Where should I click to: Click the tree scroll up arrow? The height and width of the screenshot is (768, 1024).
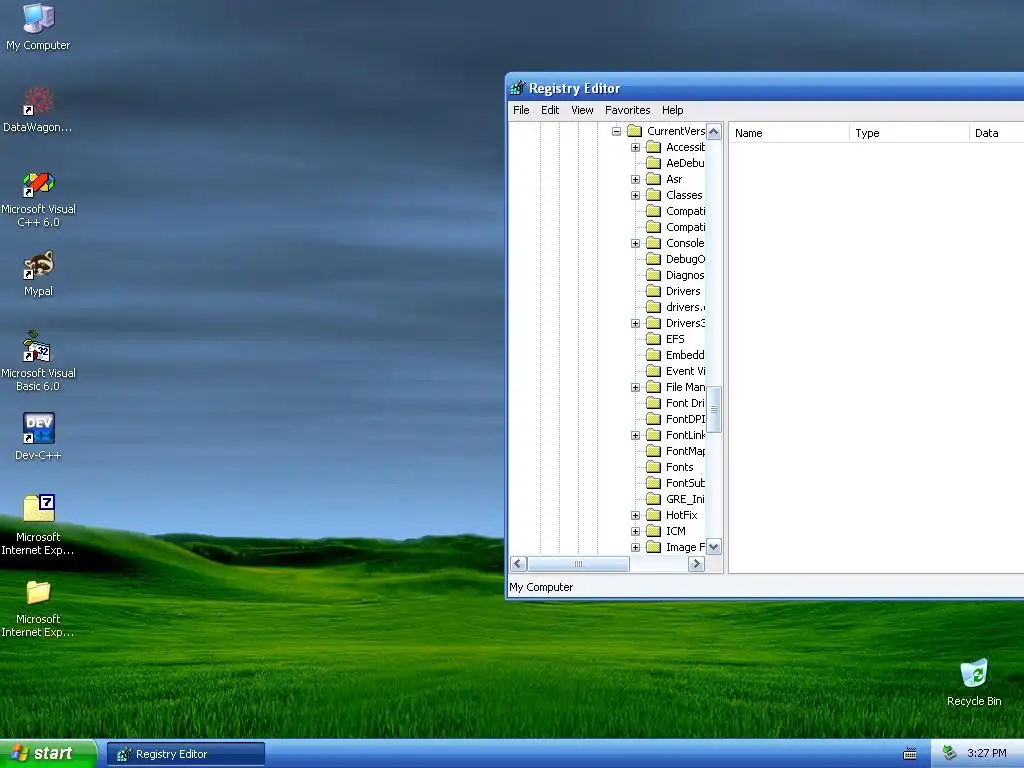[x=714, y=132]
